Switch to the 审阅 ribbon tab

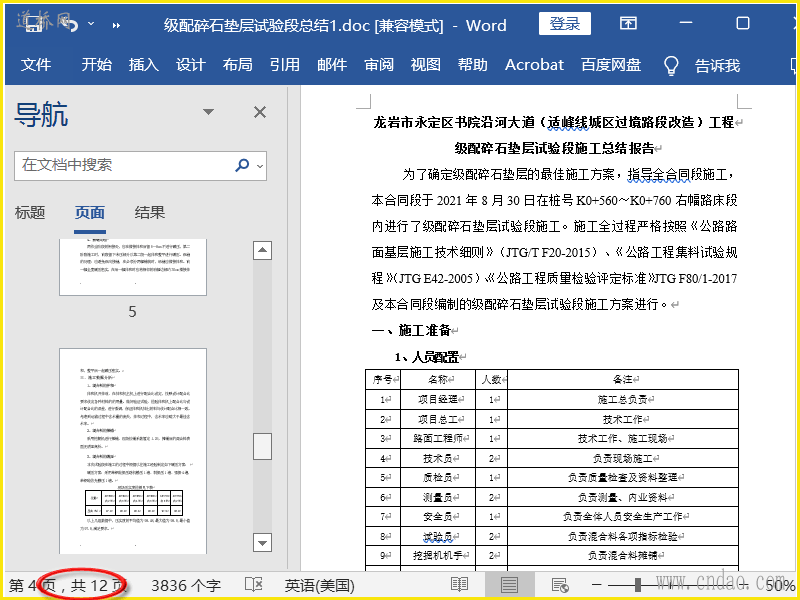click(379, 65)
